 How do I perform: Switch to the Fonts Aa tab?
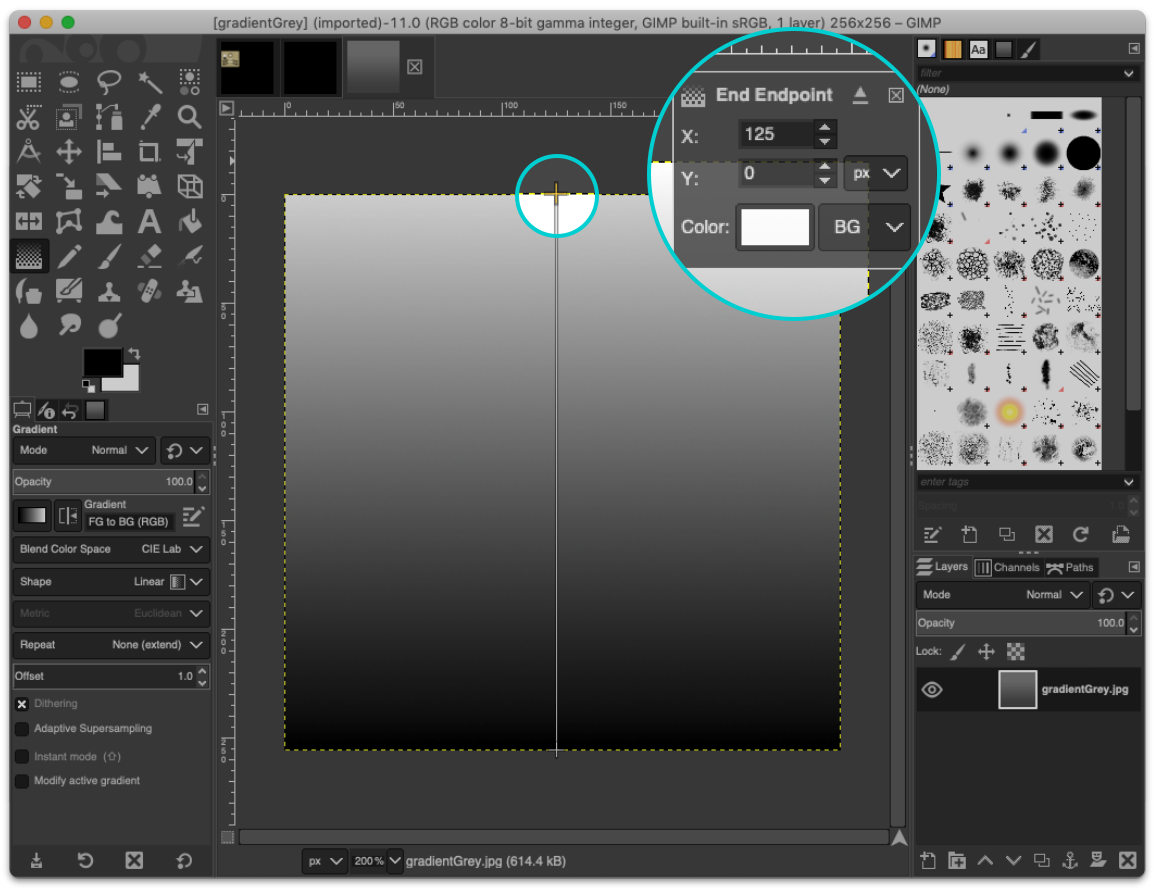coord(978,49)
